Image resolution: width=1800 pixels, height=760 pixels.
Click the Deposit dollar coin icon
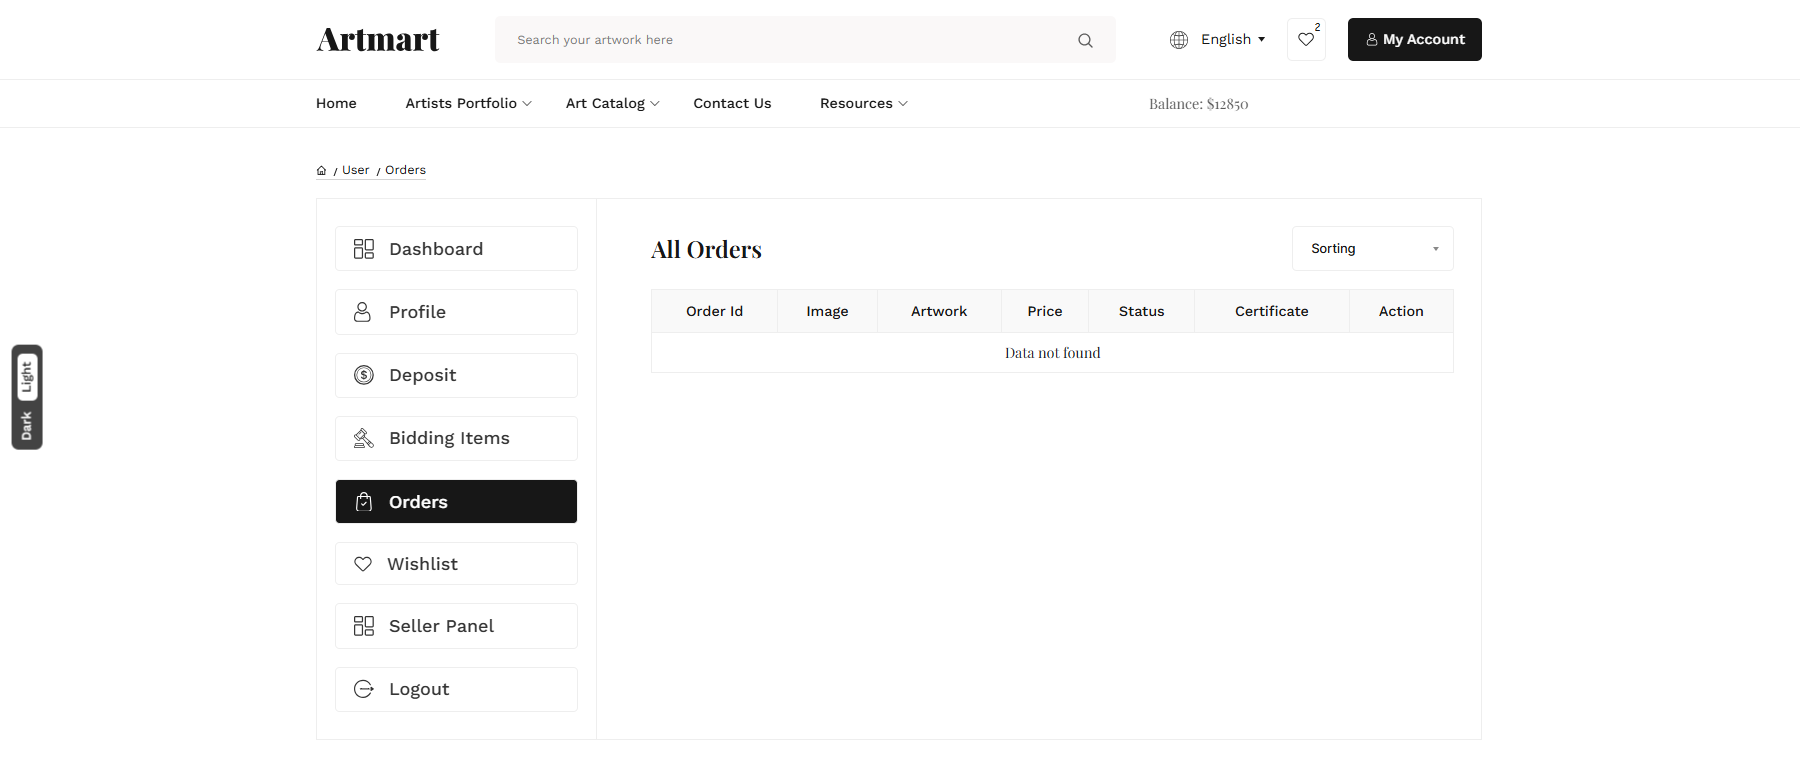tap(364, 375)
